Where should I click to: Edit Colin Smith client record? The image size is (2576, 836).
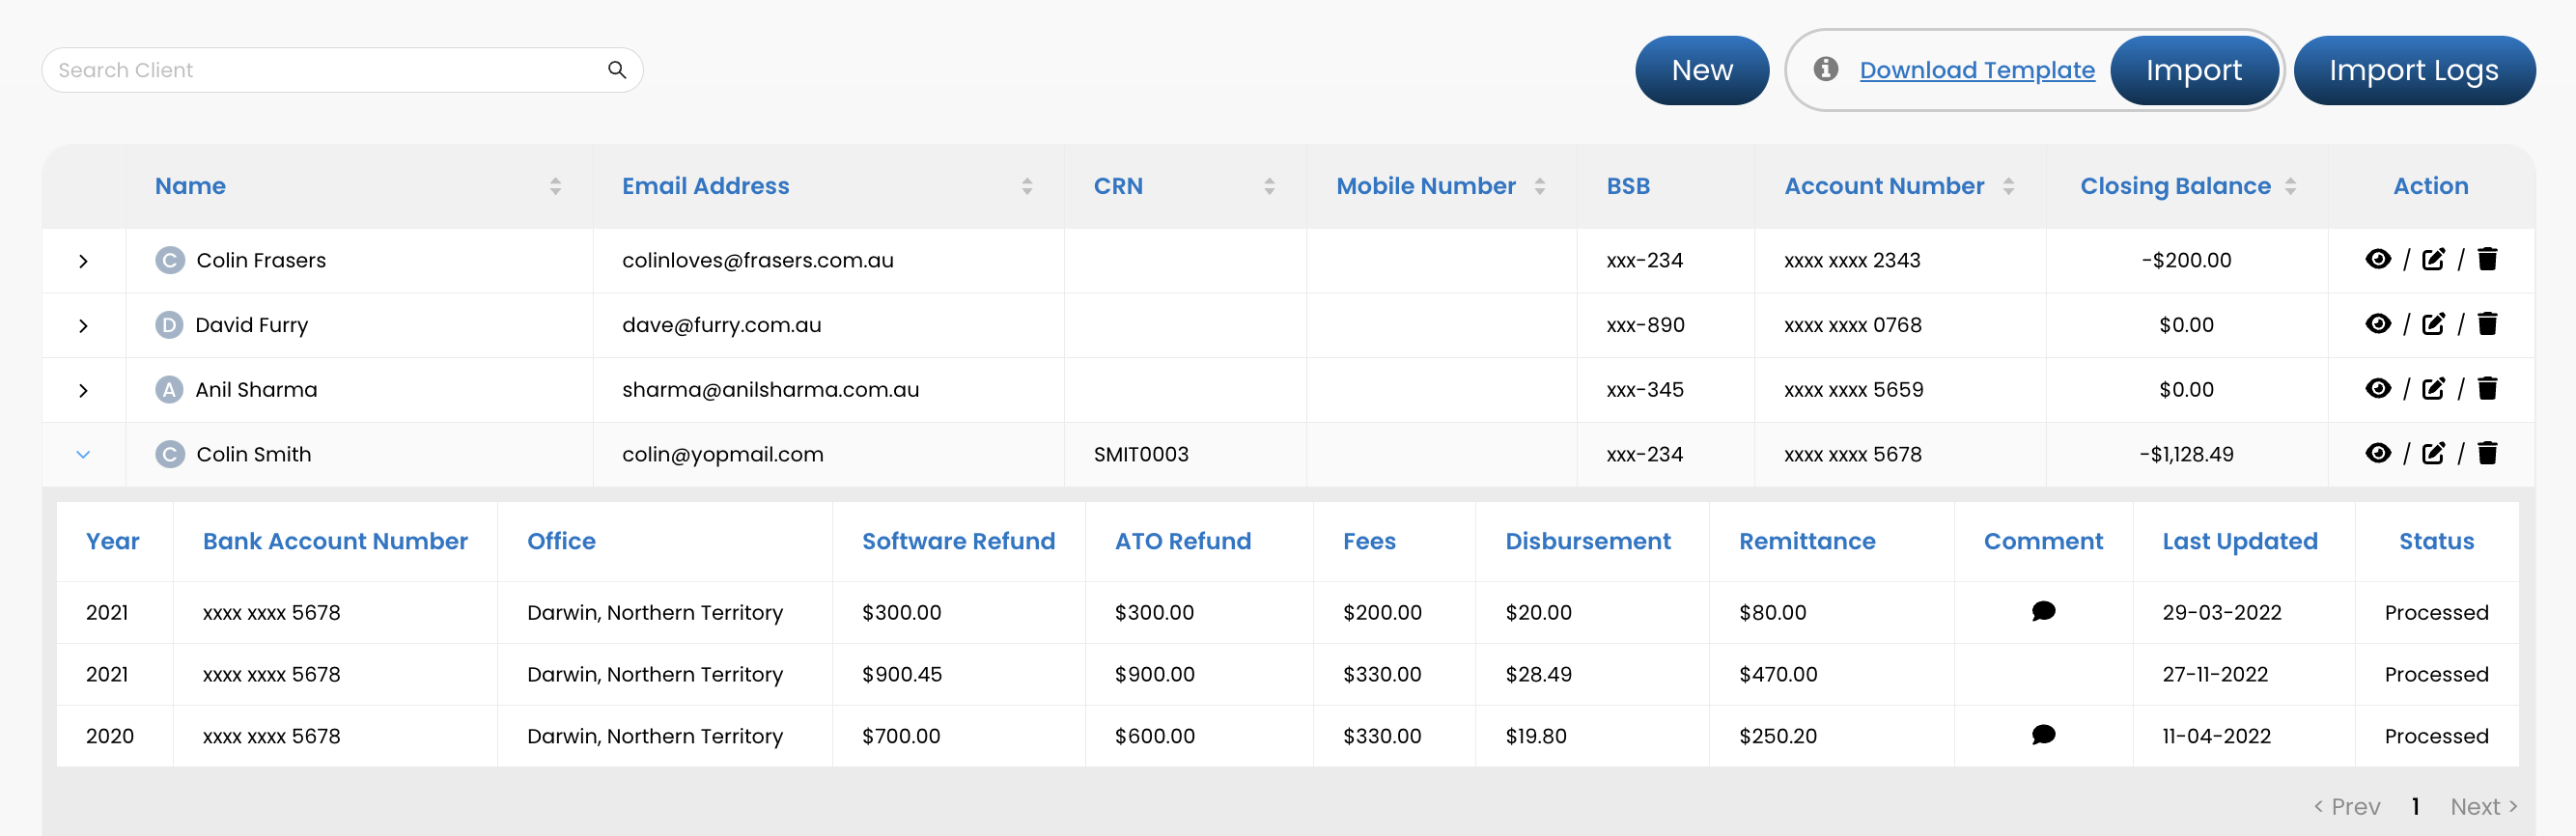(x=2433, y=454)
